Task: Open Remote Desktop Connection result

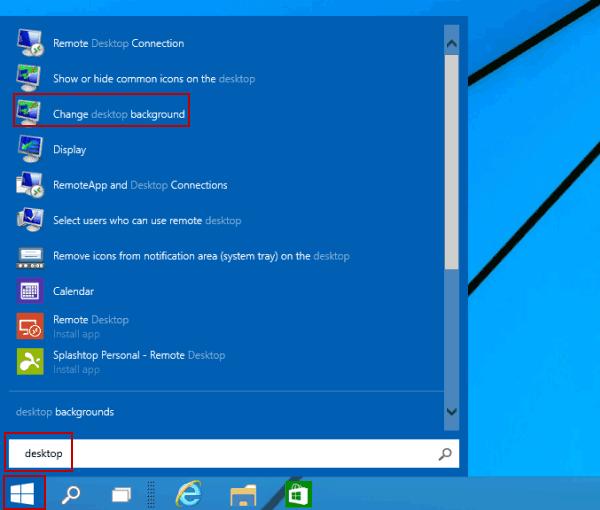Action: [x=118, y=43]
